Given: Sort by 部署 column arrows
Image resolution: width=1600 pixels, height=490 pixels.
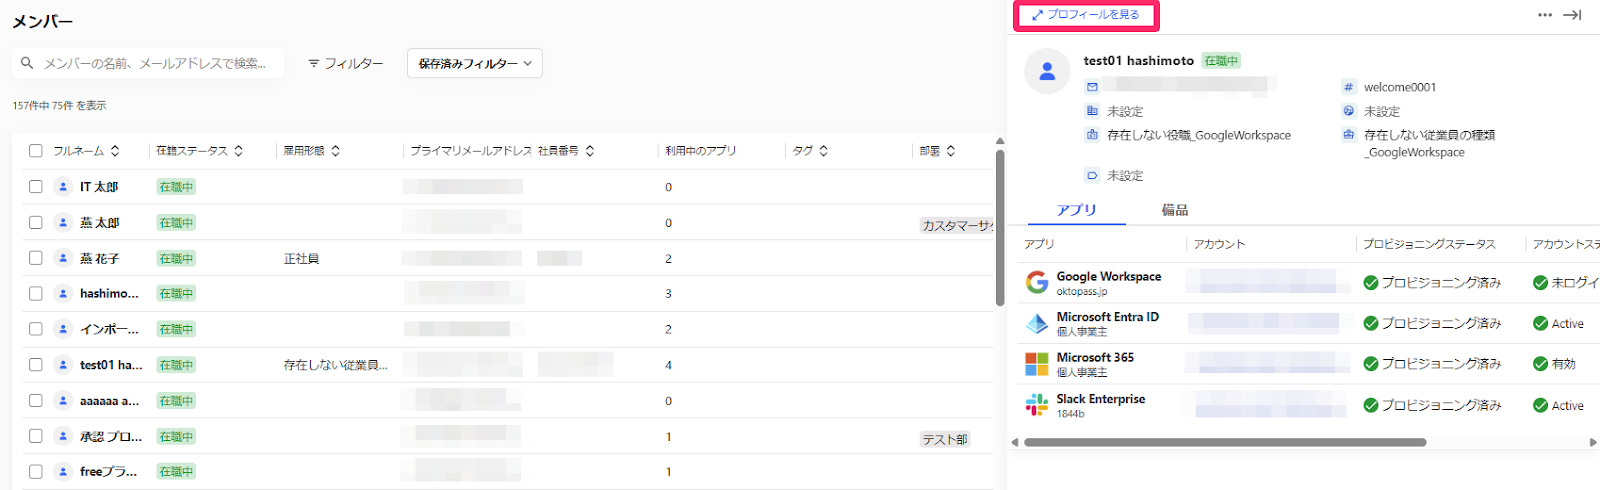Looking at the screenshot, I should coord(950,151).
